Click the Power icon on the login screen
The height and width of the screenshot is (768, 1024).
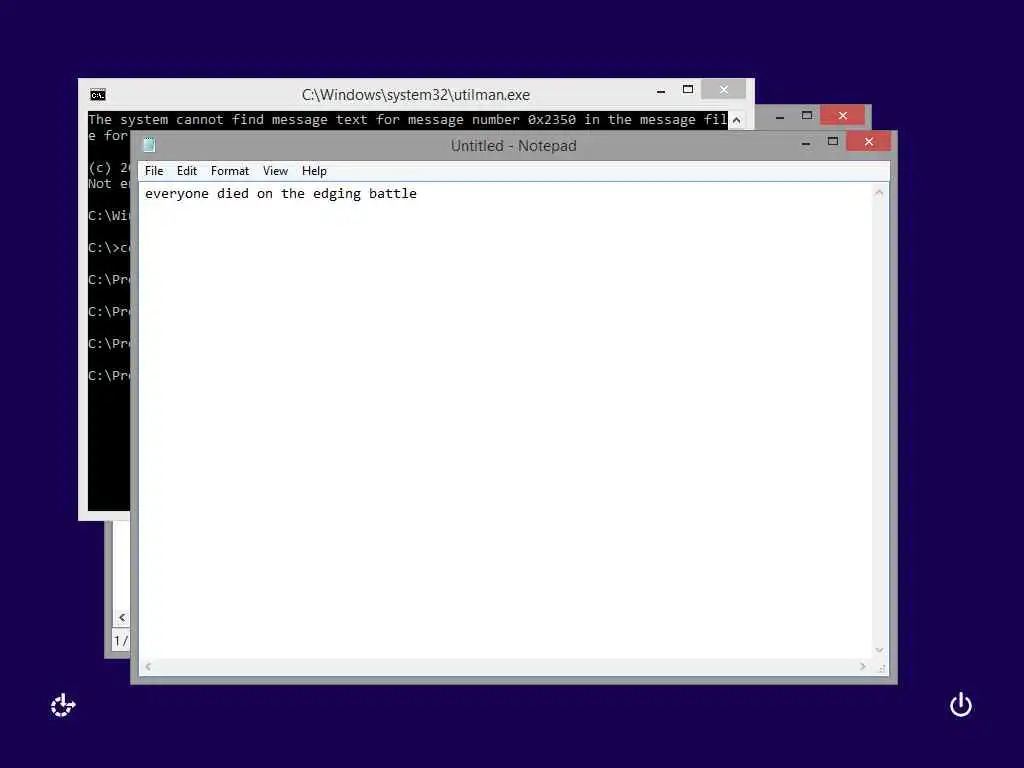pos(961,705)
